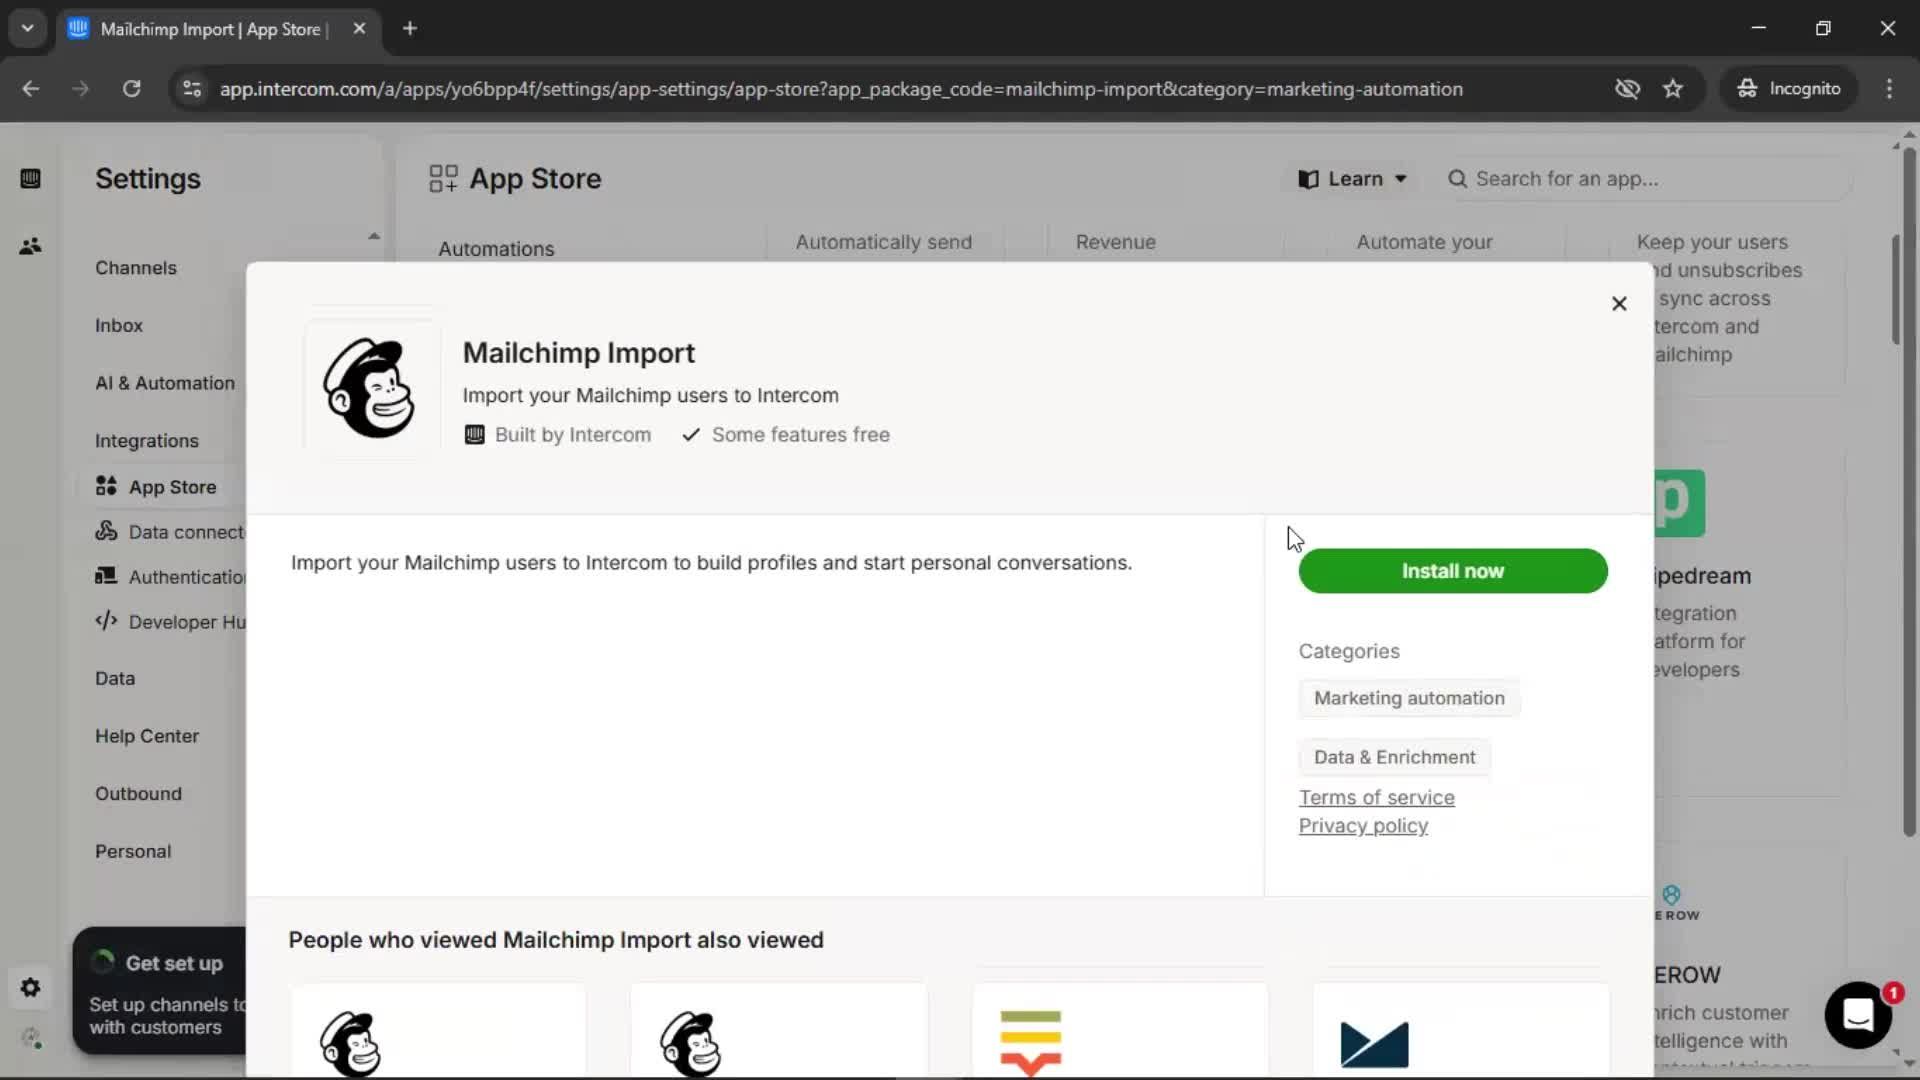The image size is (1920, 1080).
Task: Click the Search for an app field
Action: coord(1644,179)
